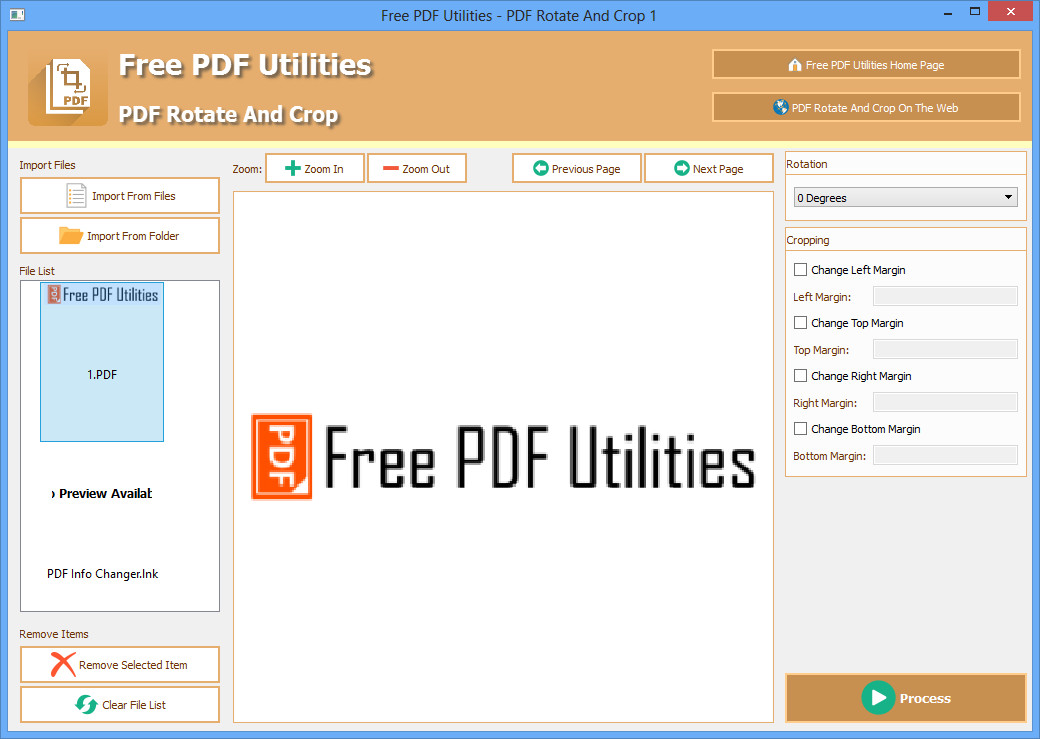The image size is (1040, 739).
Task: Click the globe icon on Web button
Action: pos(781,107)
